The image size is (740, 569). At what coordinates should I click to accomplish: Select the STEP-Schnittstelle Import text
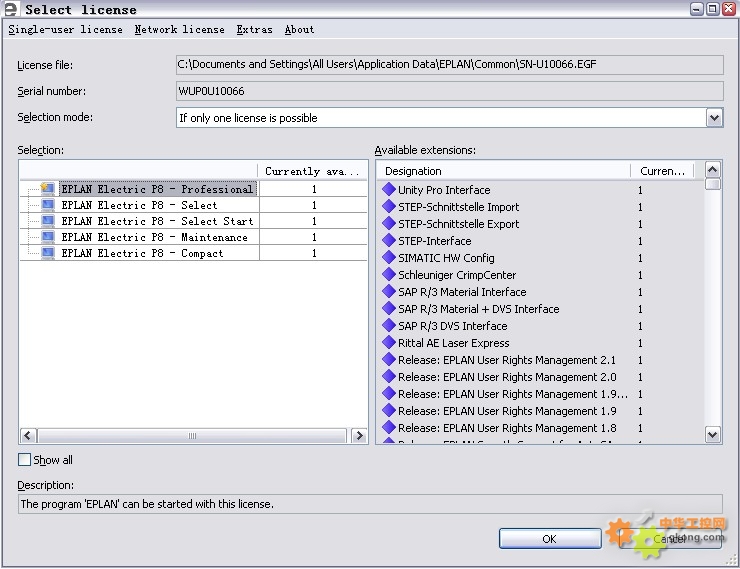pos(458,207)
